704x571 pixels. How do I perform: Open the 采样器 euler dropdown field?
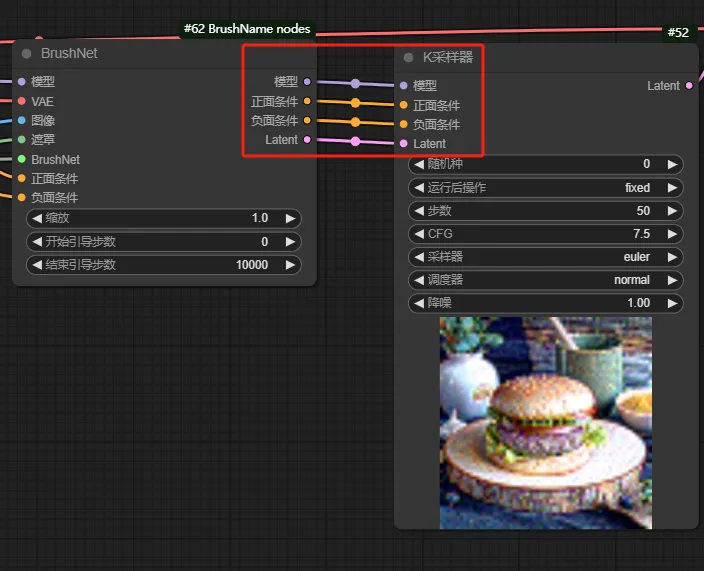pyautogui.click(x=546, y=257)
